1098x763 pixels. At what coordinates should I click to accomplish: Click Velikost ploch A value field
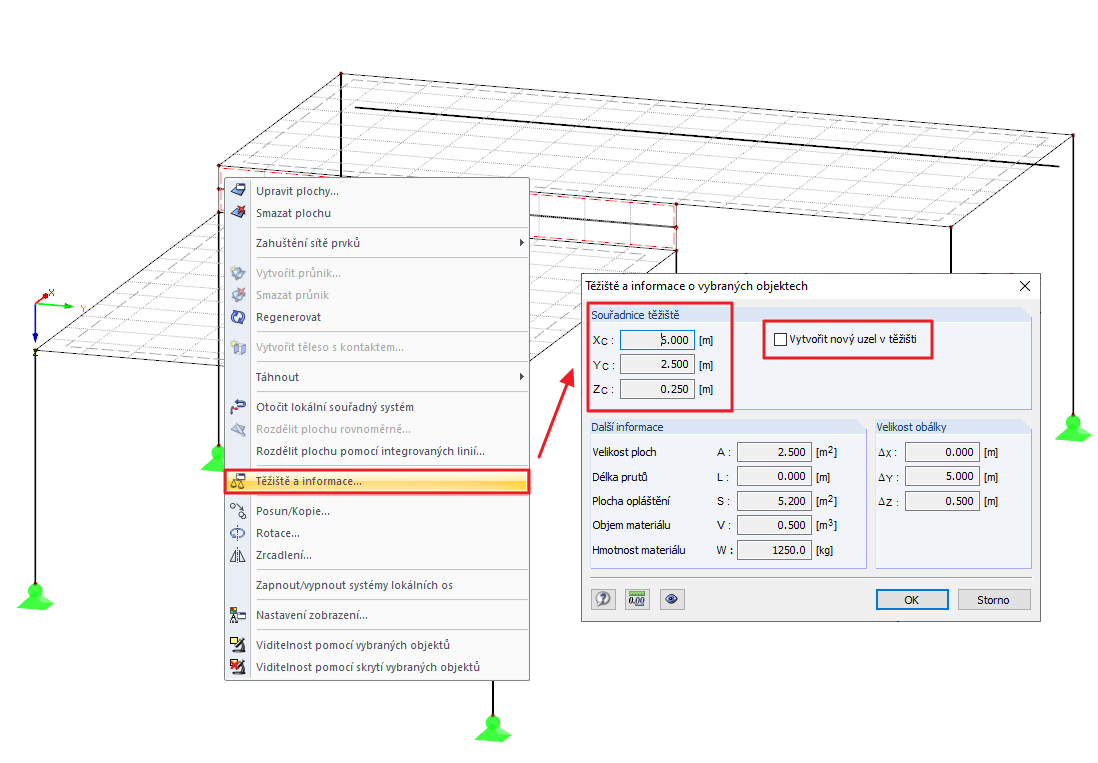[774, 452]
